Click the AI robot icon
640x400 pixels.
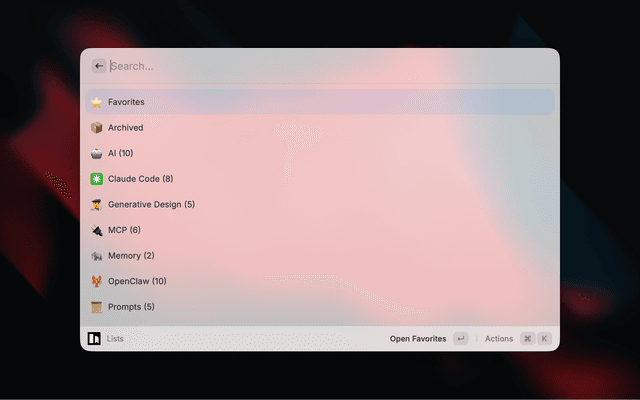point(96,153)
